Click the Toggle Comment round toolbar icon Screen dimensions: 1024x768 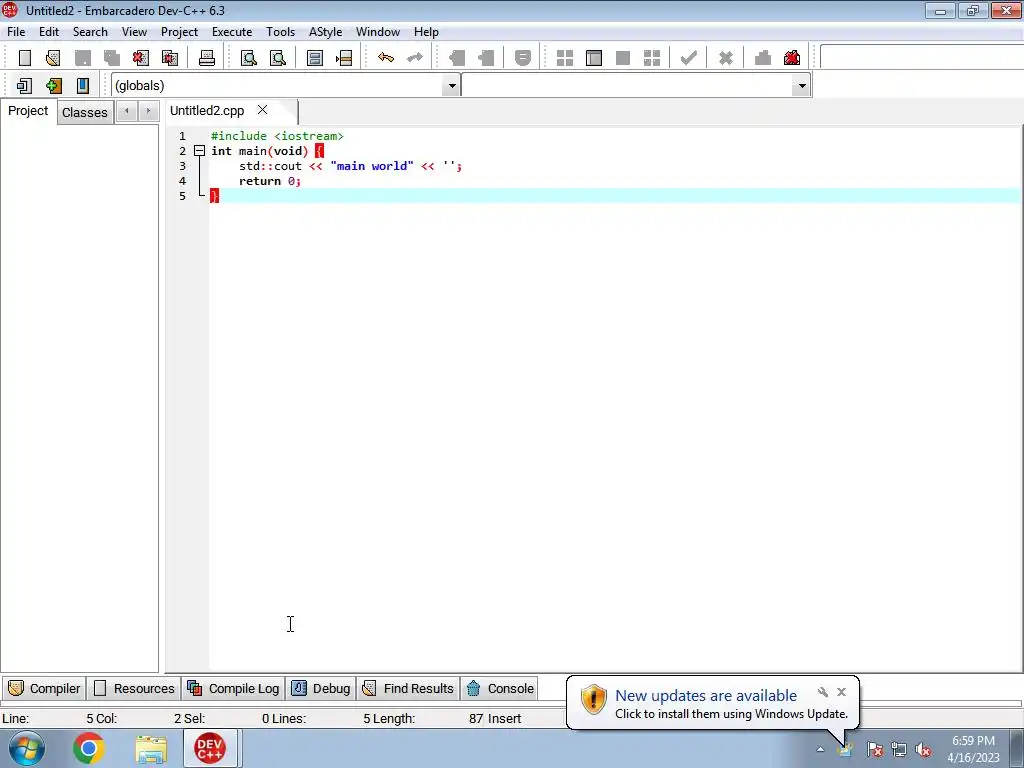click(x=522, y=58)
